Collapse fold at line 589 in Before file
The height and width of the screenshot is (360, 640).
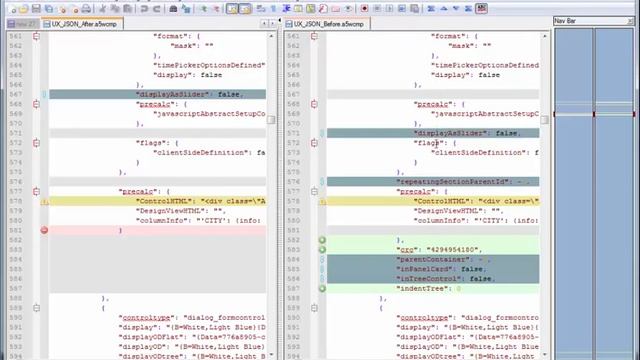[x=314, y=308]
